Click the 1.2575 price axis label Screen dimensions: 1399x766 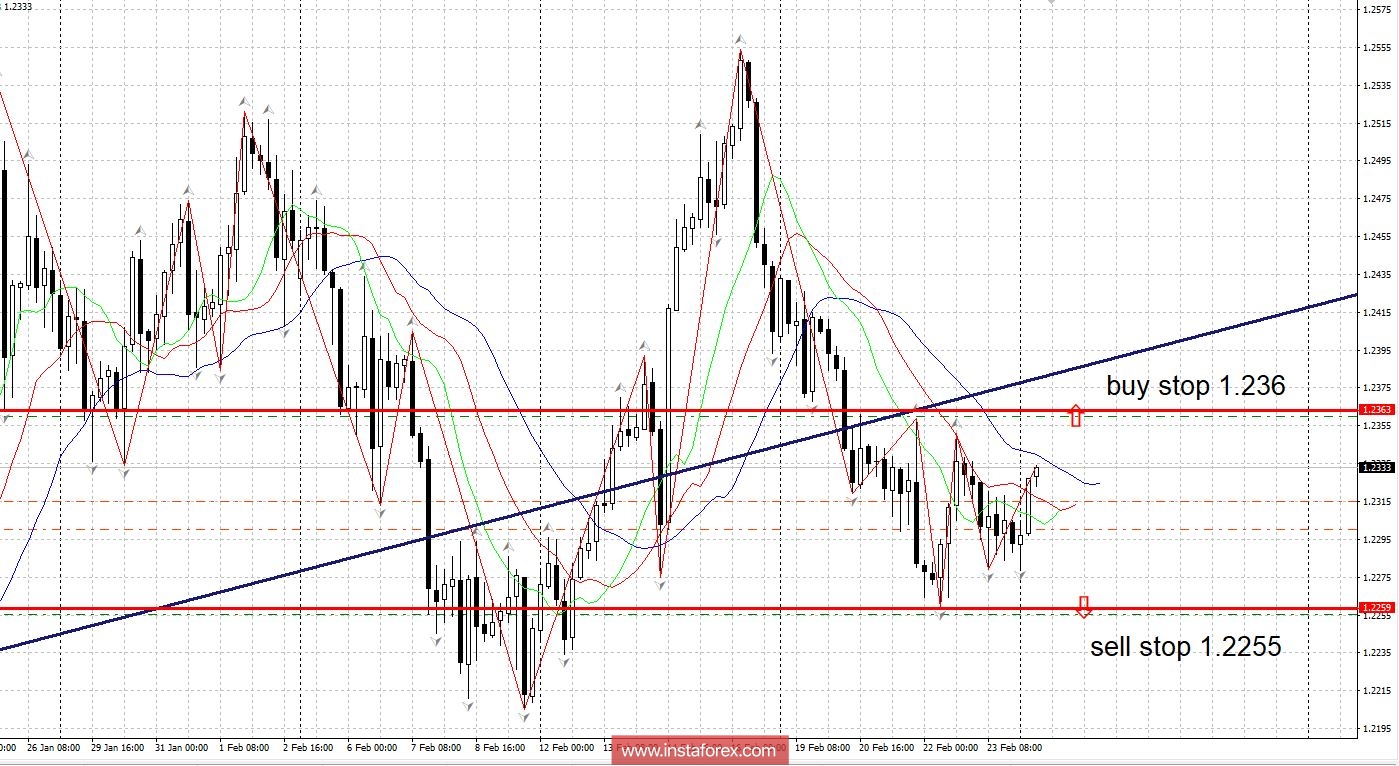1377,9
